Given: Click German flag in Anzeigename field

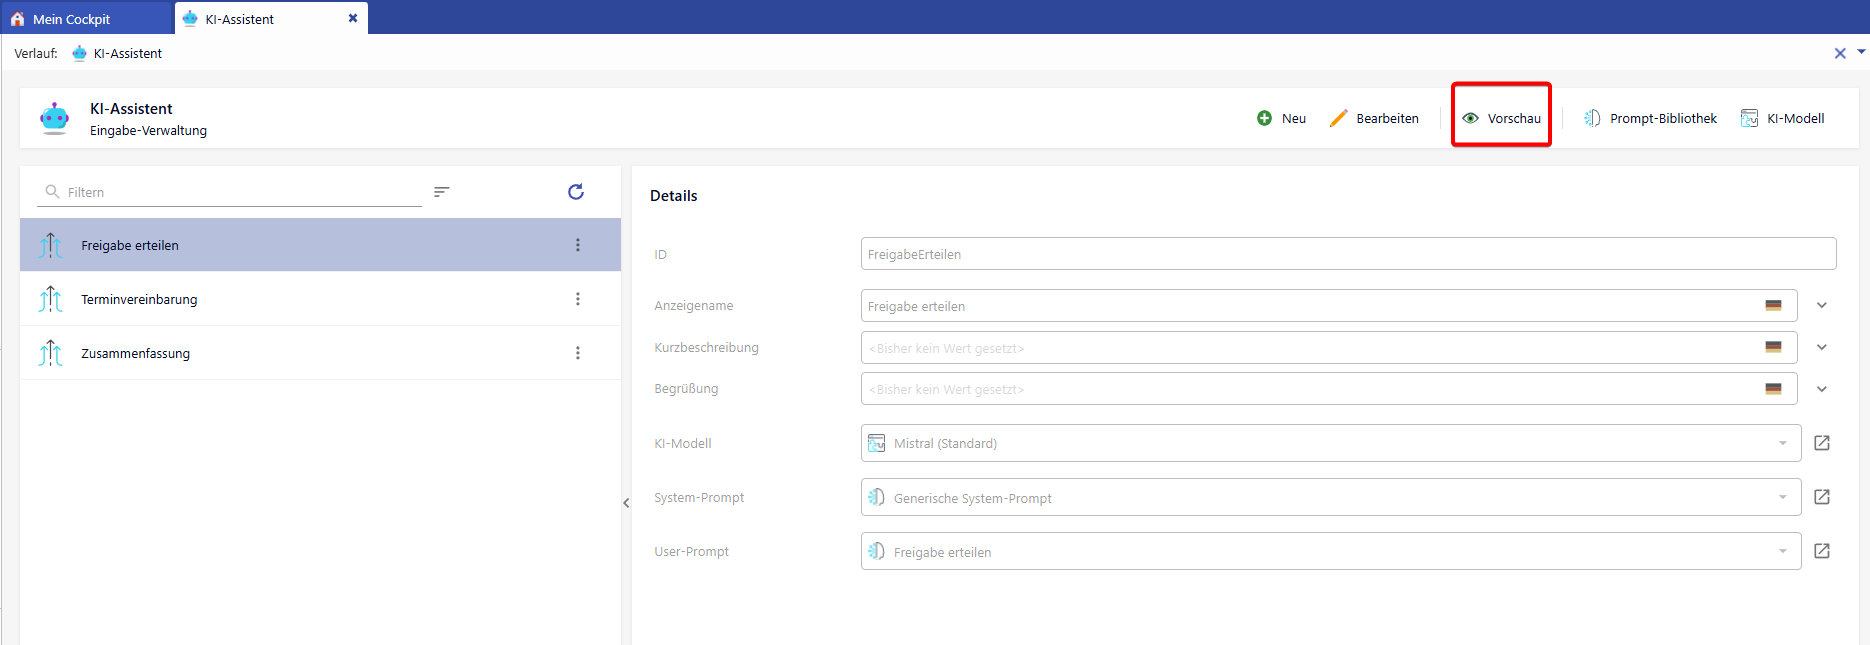Looking at the screenshot, I should coord(1773,306).
